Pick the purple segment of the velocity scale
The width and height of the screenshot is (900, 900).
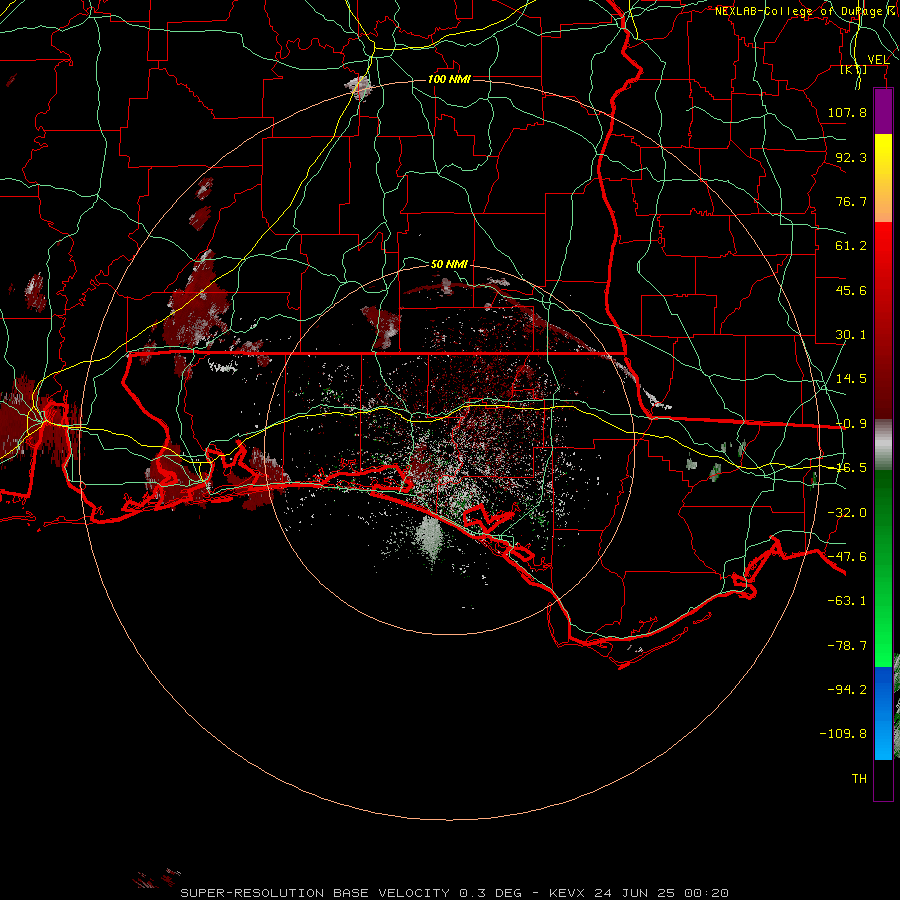[883, 111]
